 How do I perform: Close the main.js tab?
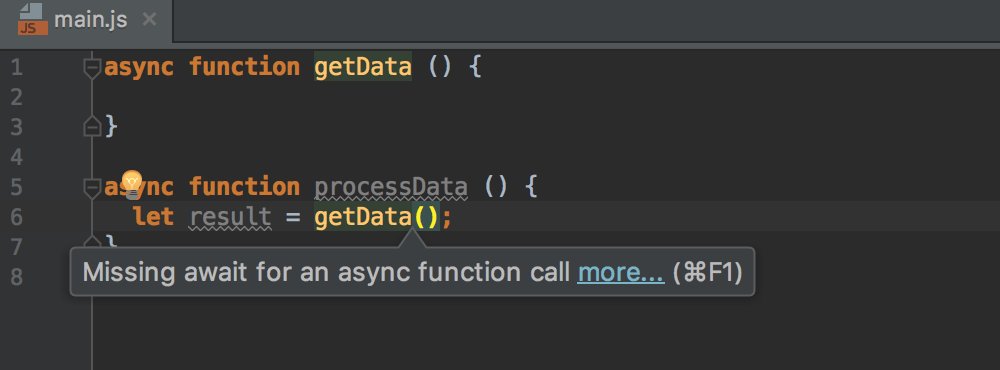149,20
